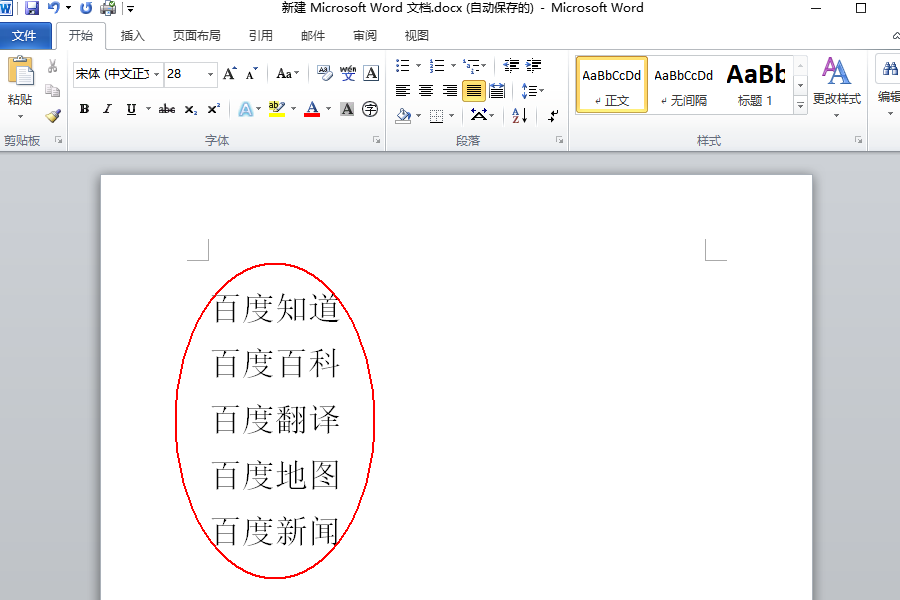Switch to the 页面布局 (Page Layout) tab
This screenshot has height=600, width=900.
[197, 36]
